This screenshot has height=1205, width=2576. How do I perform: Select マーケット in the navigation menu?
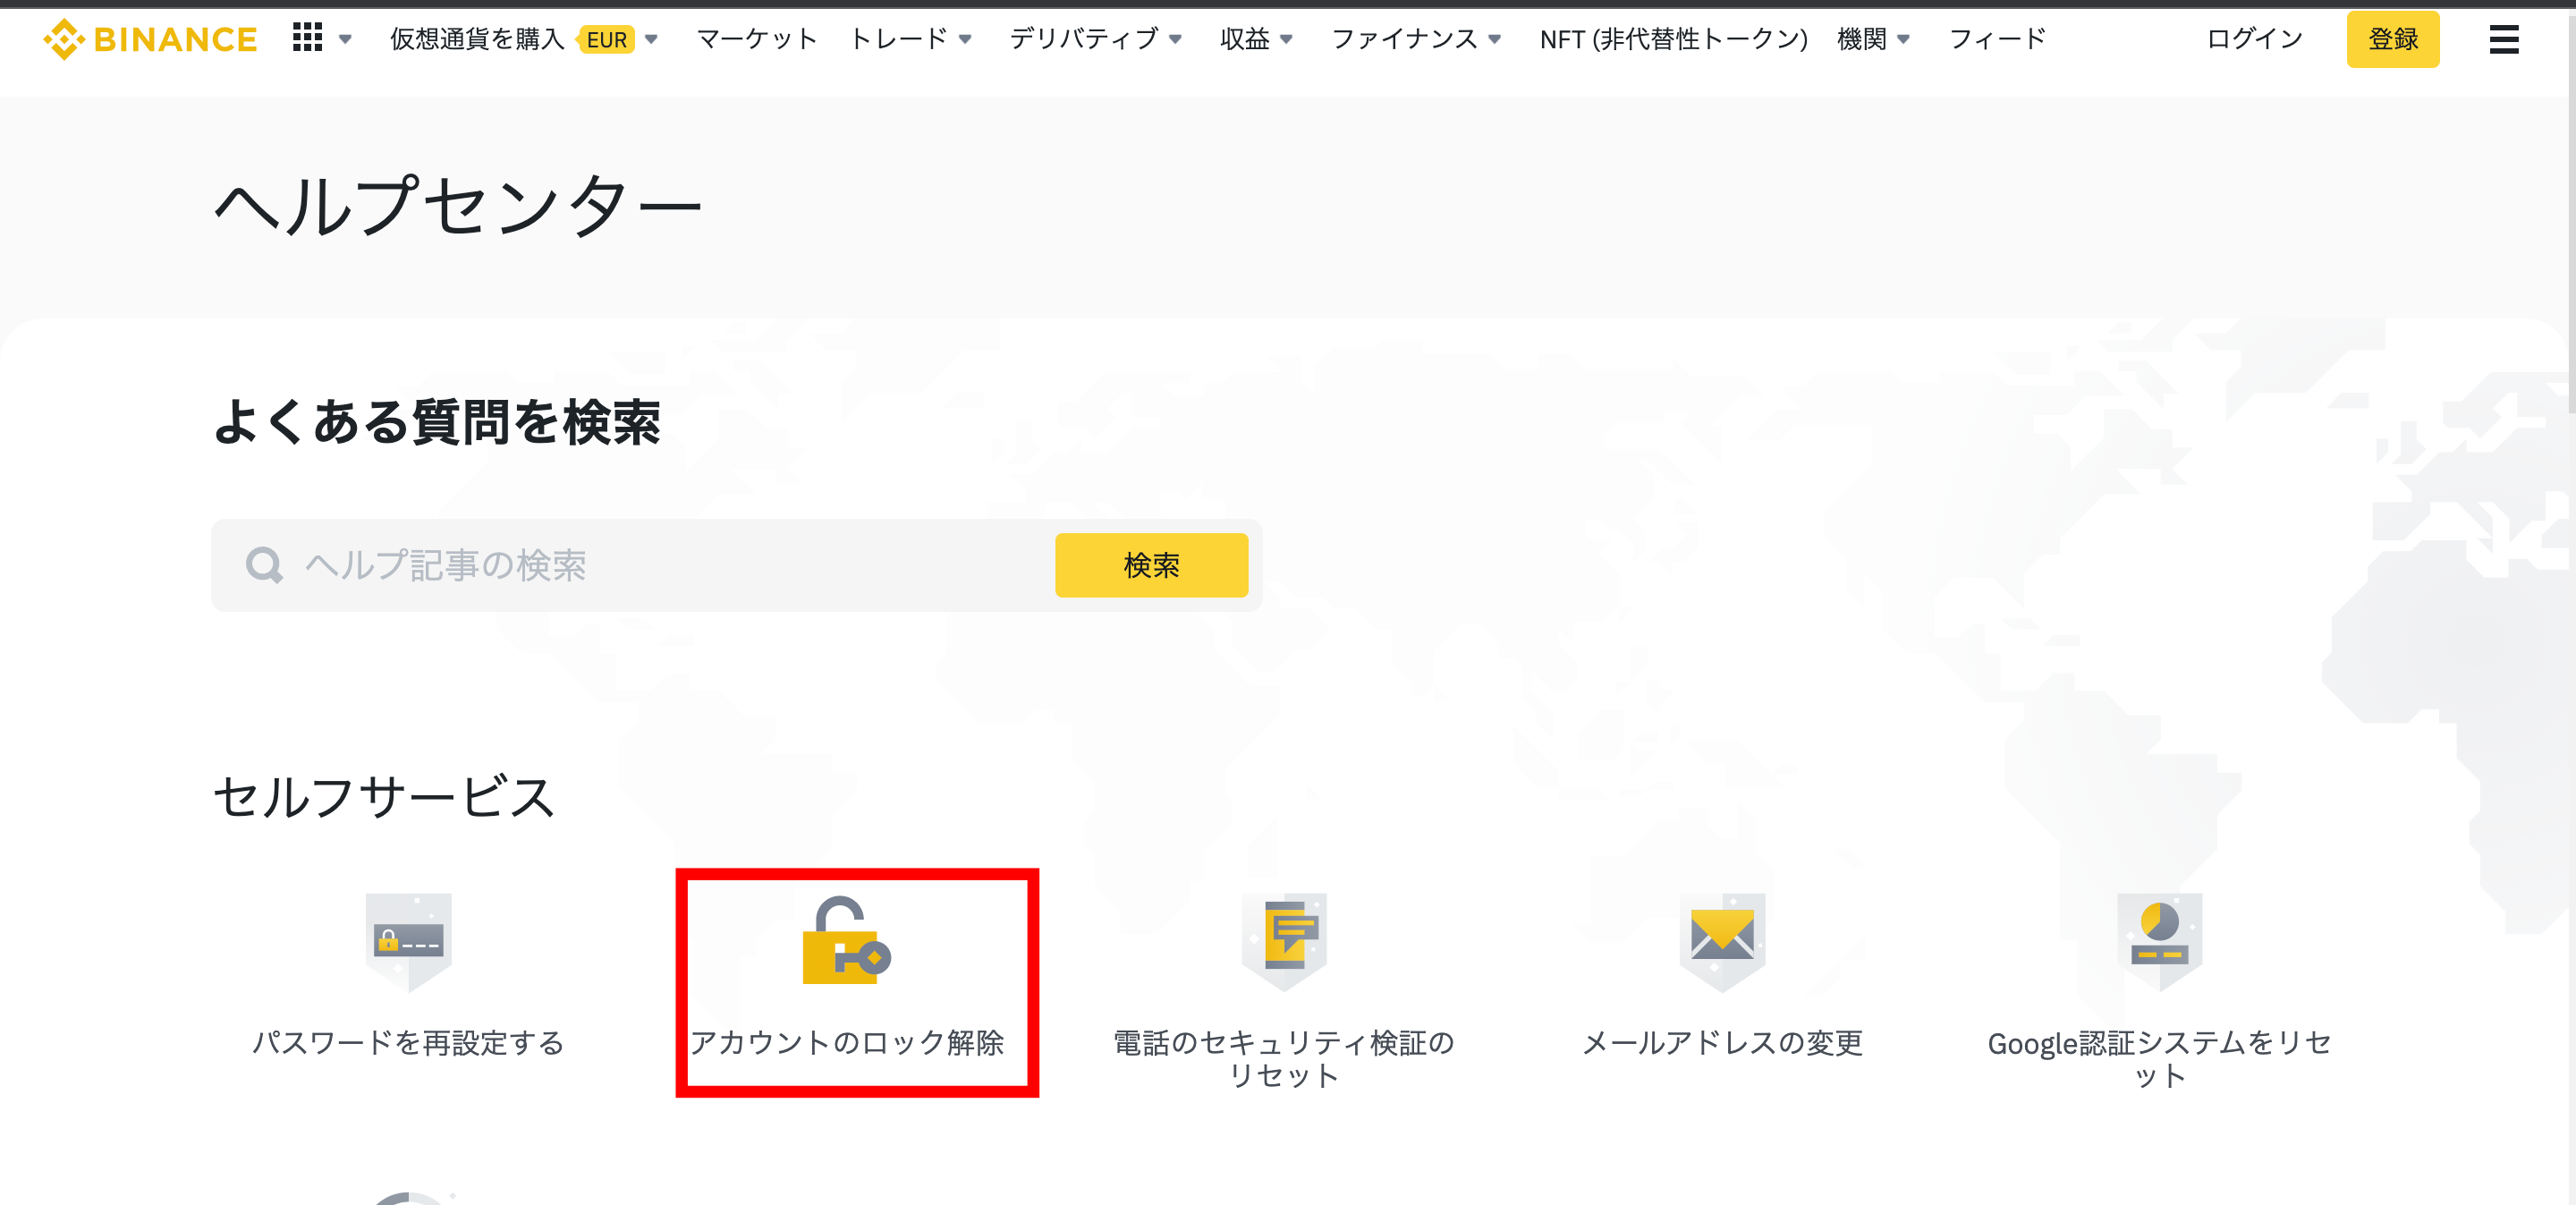click(x=757, y=40)
